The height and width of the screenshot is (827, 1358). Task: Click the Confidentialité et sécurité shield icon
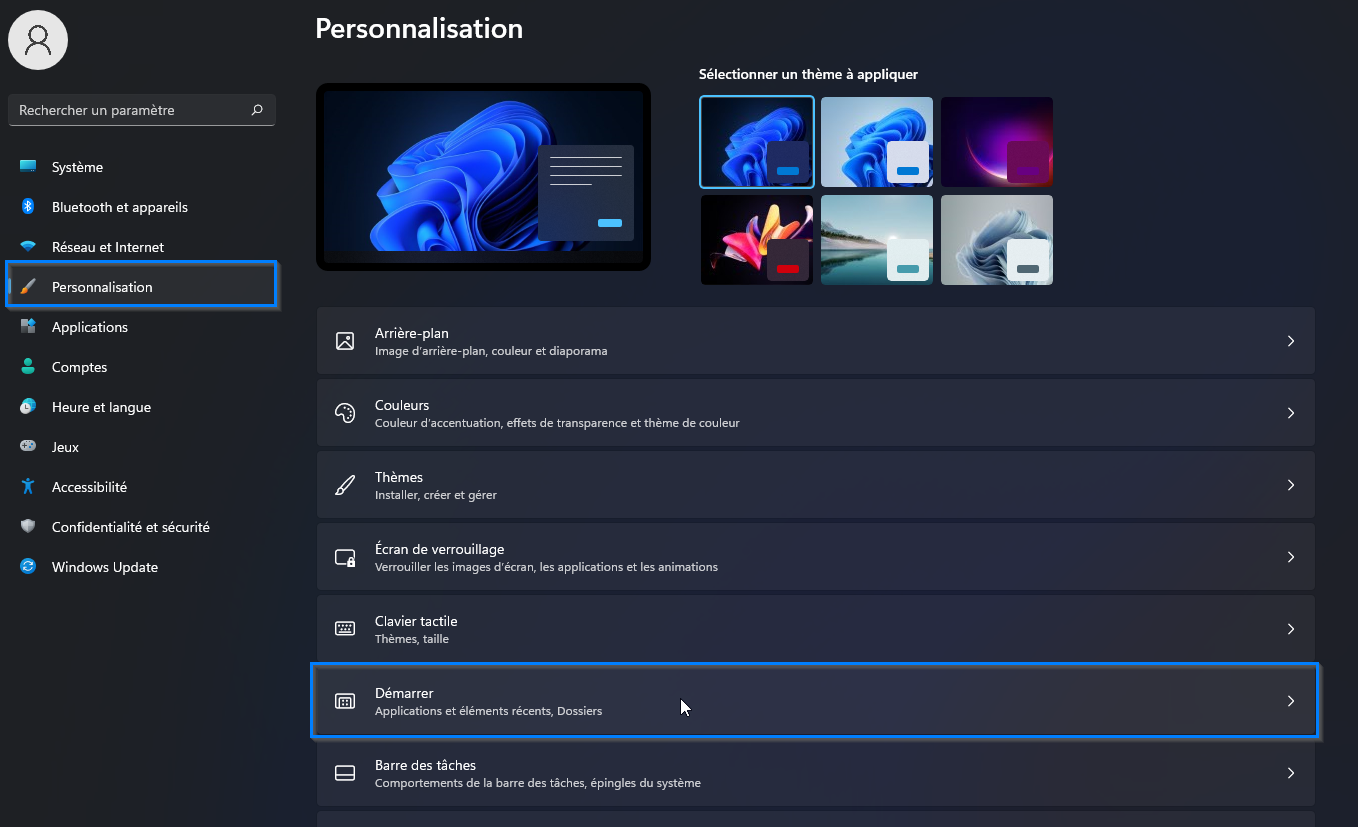pyautogui.click(x=28, y=527)
